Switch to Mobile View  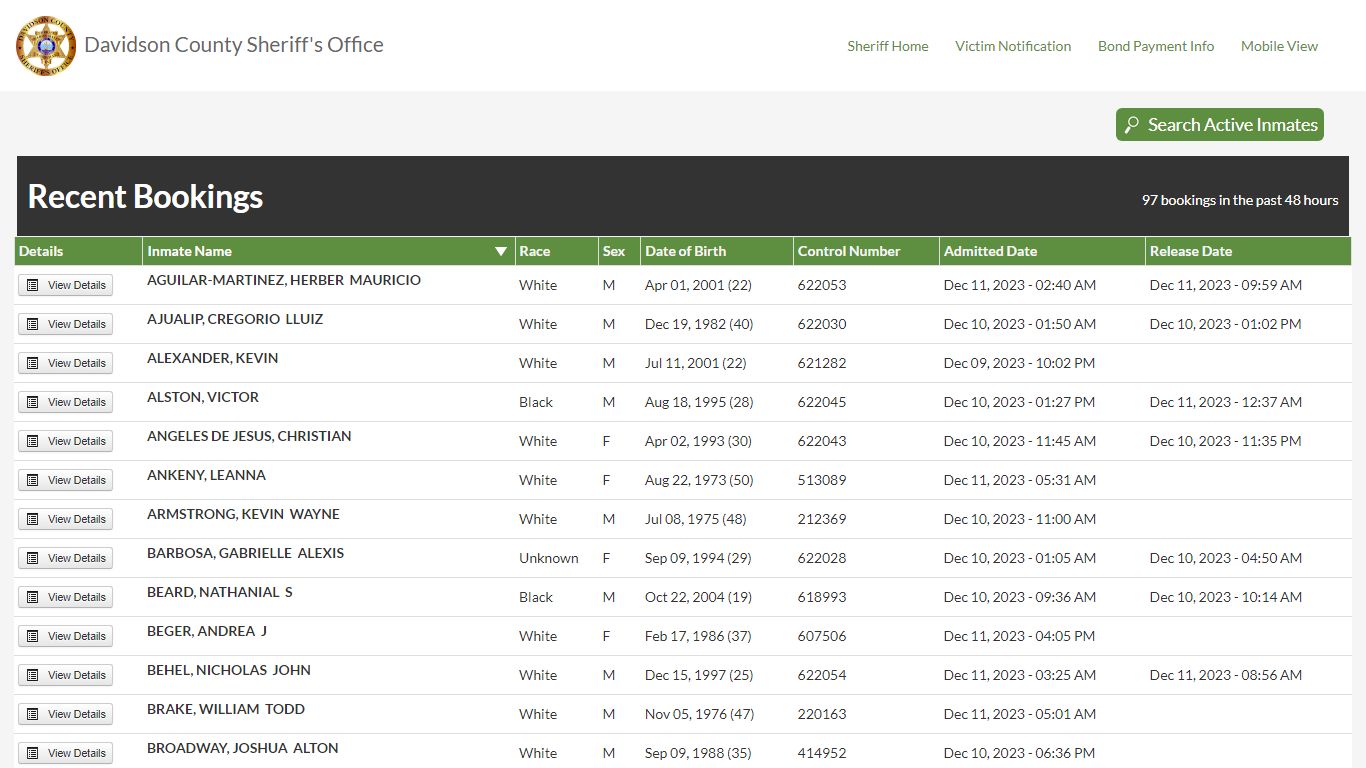click(x=1279, y=46)
